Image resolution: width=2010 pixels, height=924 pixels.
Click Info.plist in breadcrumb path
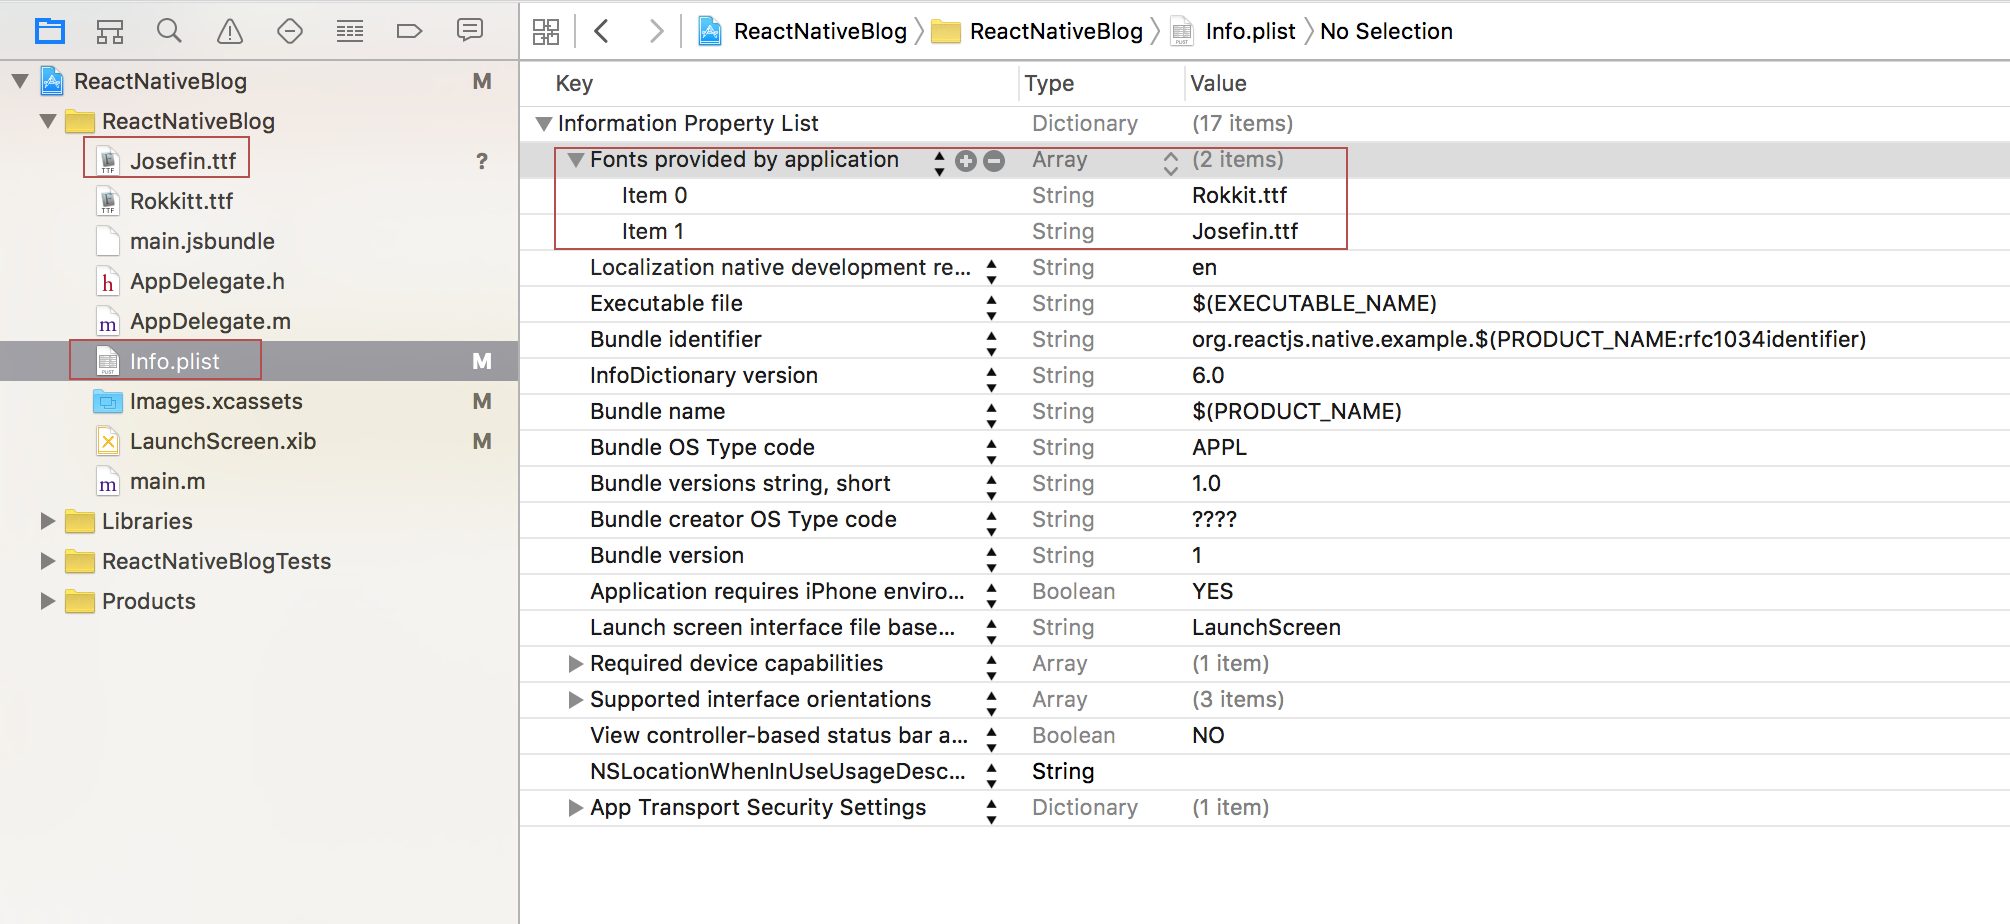1250,31
